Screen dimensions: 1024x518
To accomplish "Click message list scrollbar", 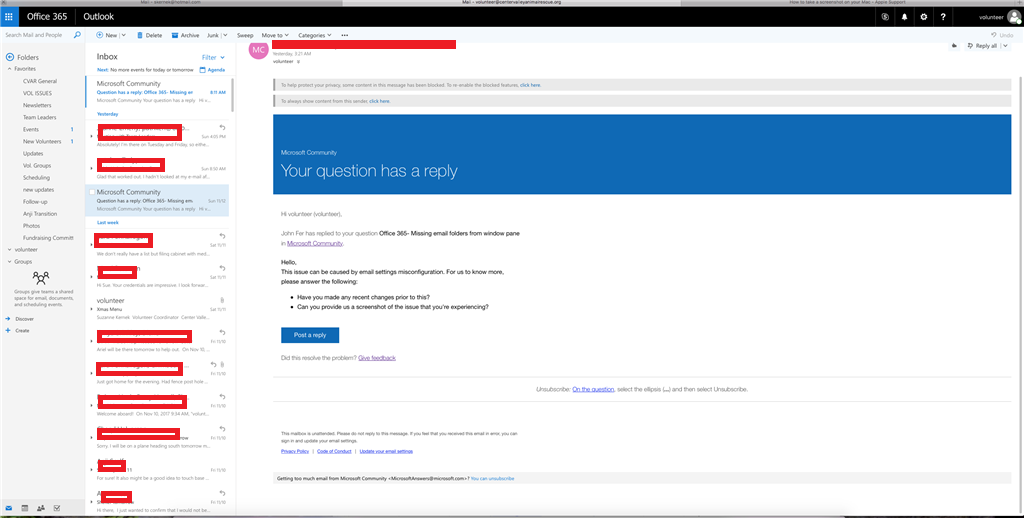I will [x=232, y=93].
